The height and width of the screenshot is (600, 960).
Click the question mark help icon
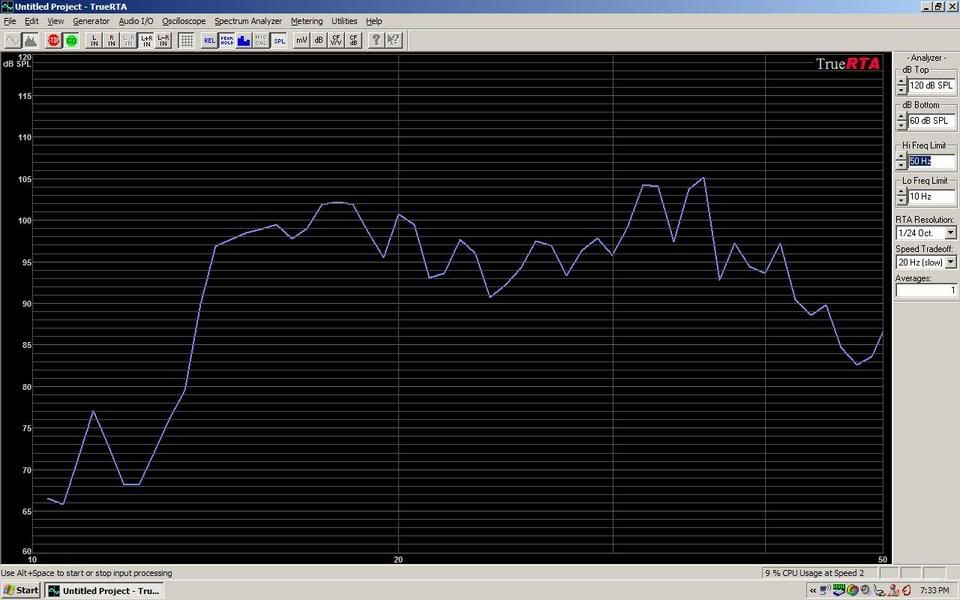(x=376, y=40)
